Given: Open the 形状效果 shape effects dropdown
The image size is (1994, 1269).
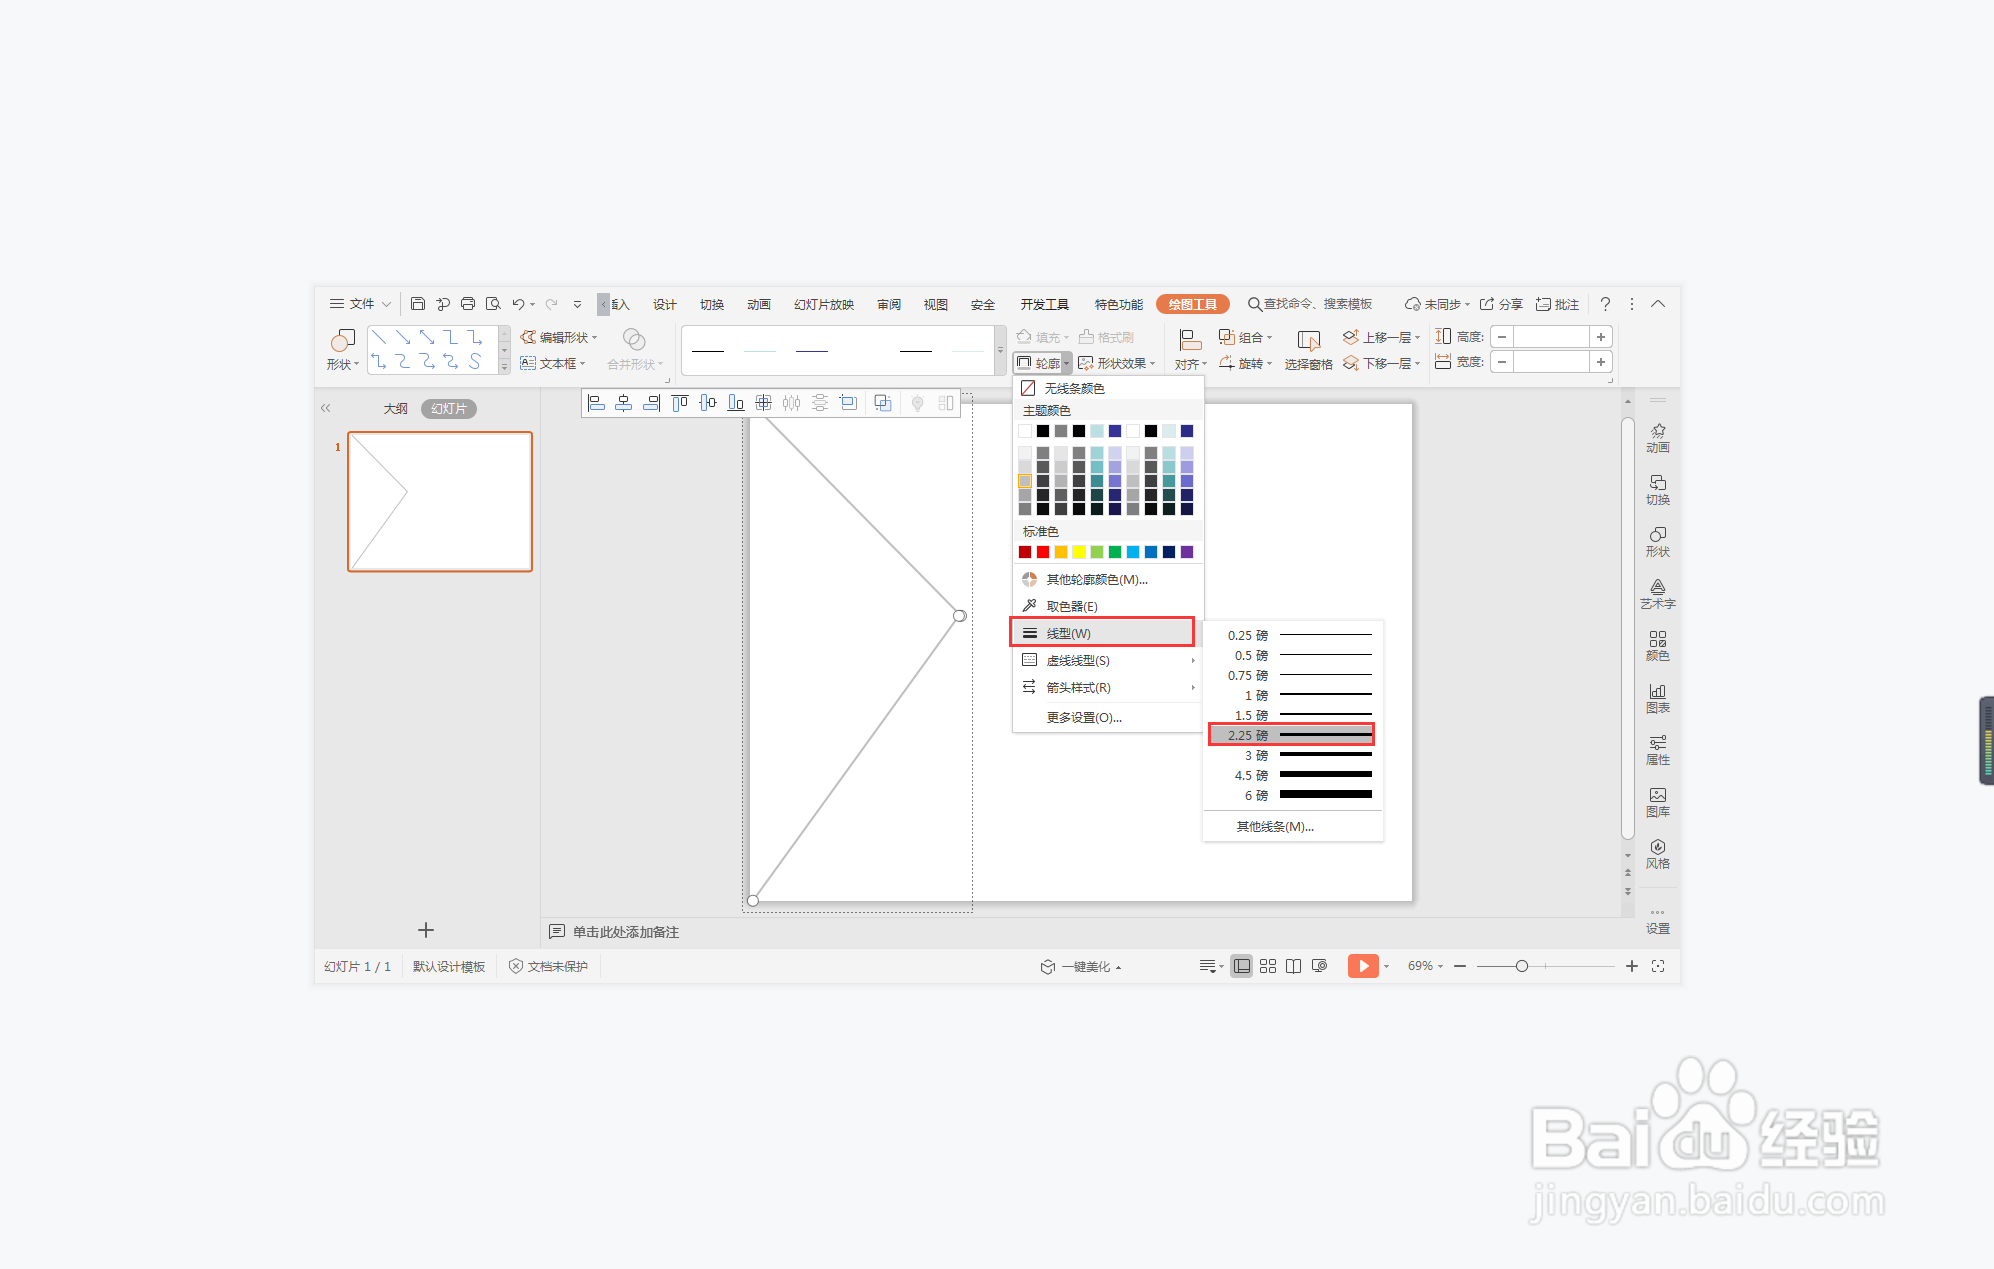Looking at the screenshot, I should click(x=1118, y=363).
